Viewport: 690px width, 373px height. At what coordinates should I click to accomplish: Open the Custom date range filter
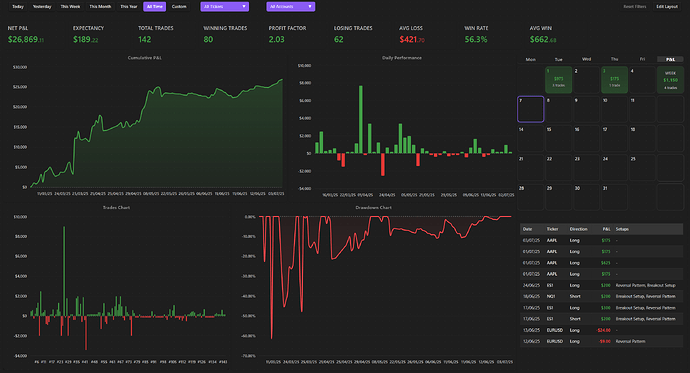[179, 7]
